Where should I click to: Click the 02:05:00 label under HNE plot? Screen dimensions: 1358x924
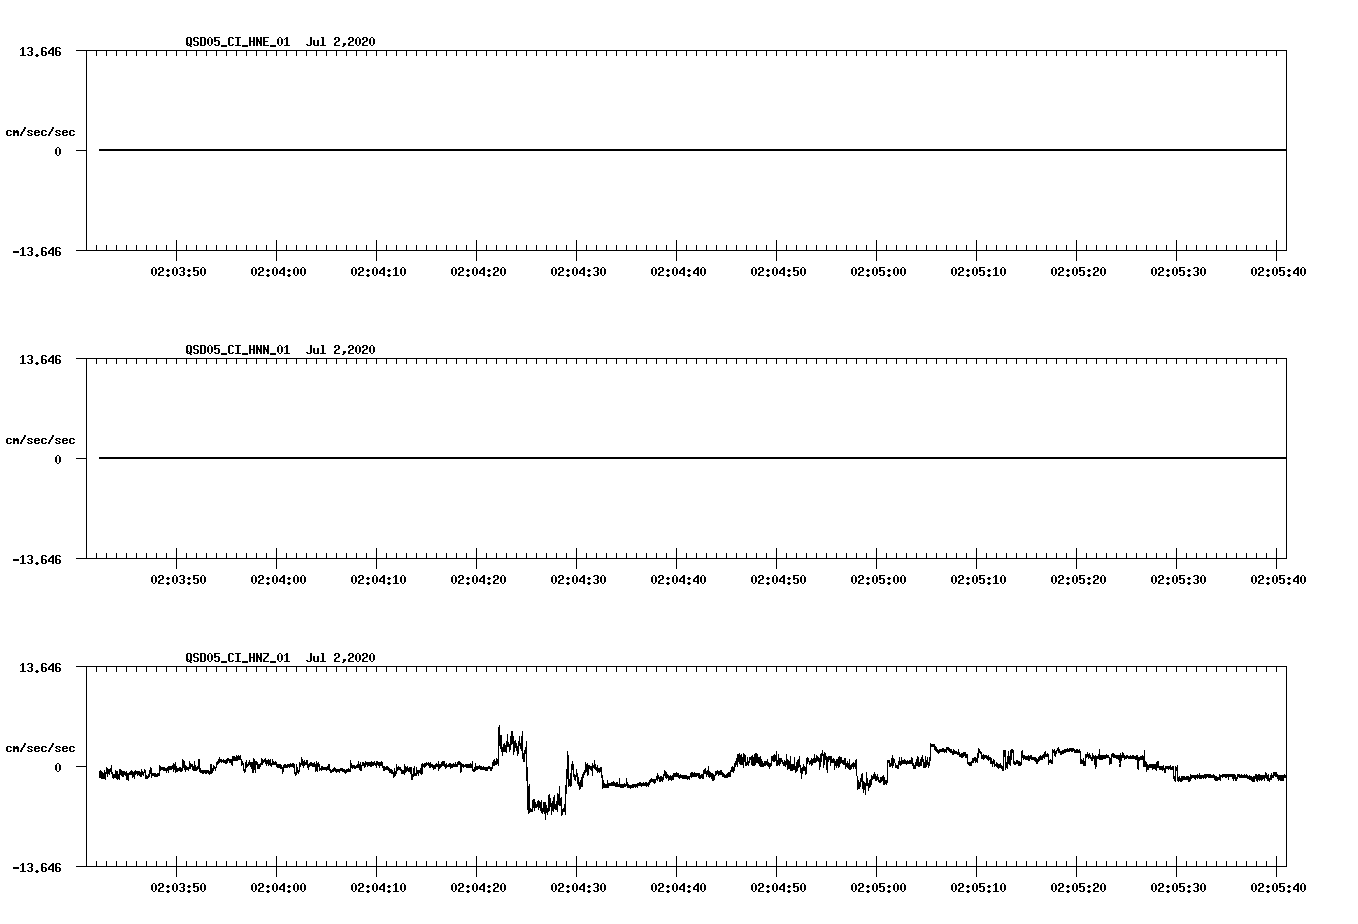click(878, 272)
